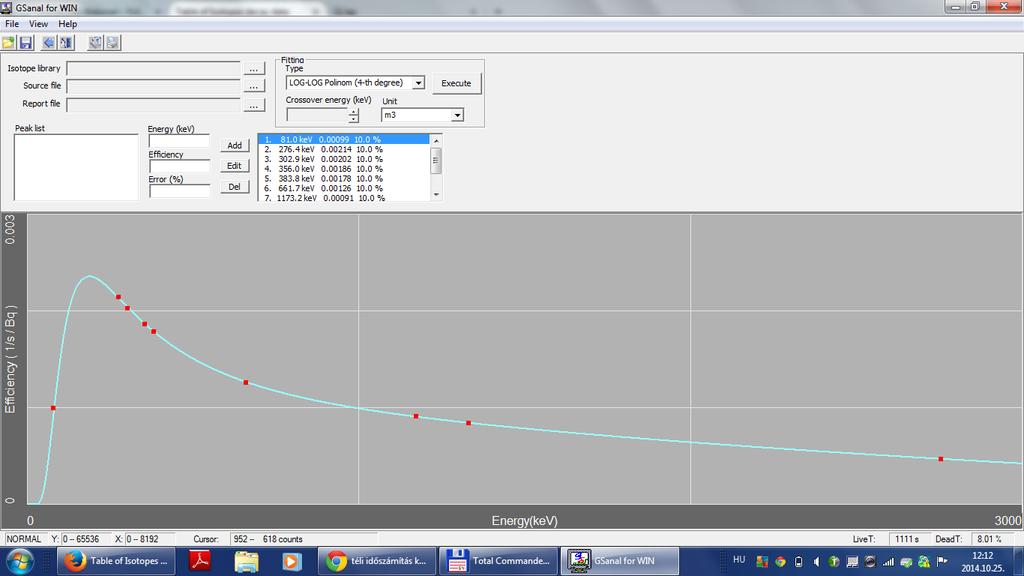Open the media player taskbar icon

(291, 561)
